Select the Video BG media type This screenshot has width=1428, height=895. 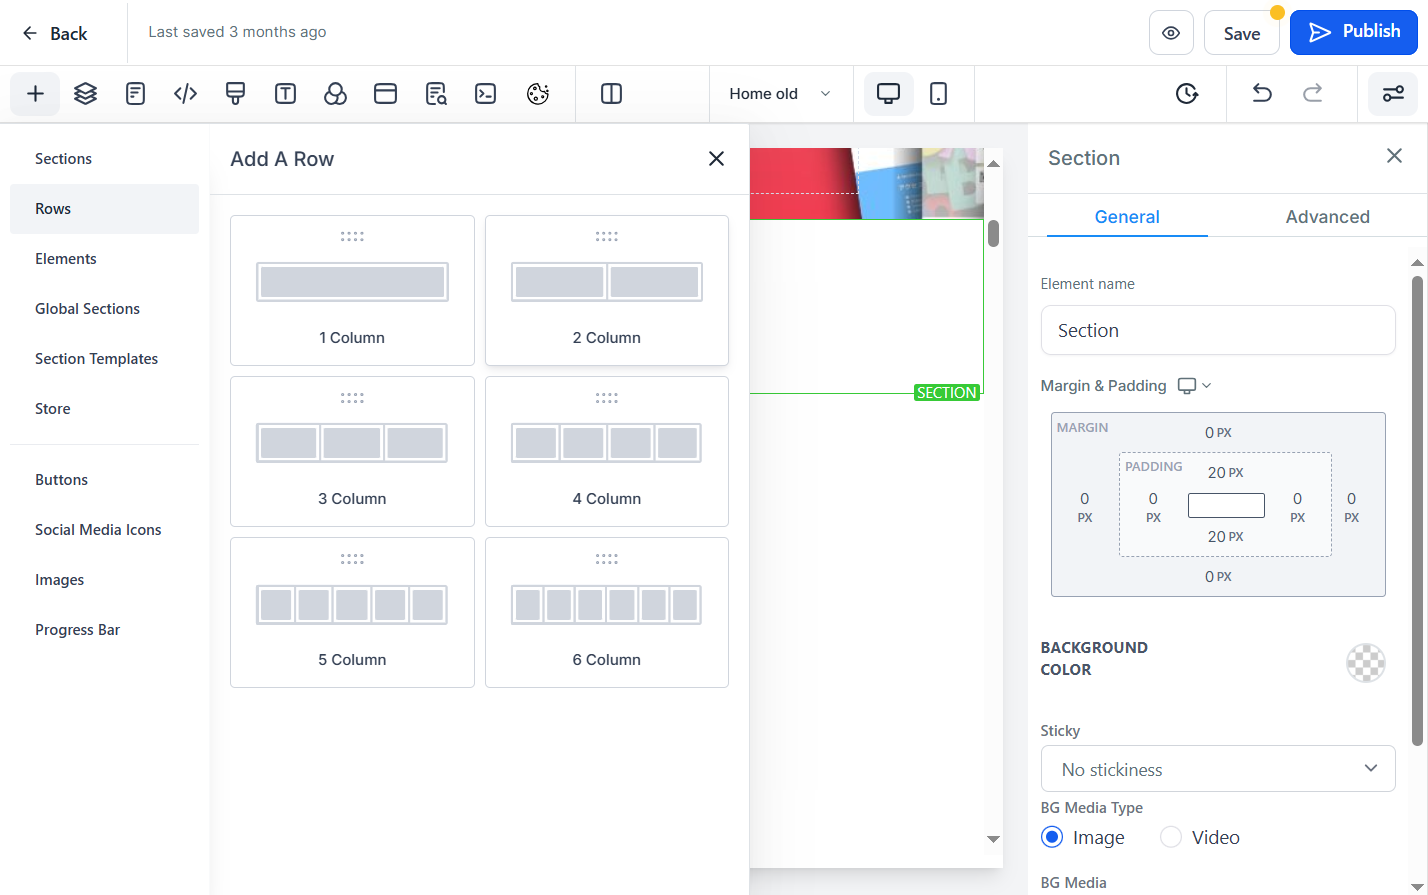point(1171,837)
